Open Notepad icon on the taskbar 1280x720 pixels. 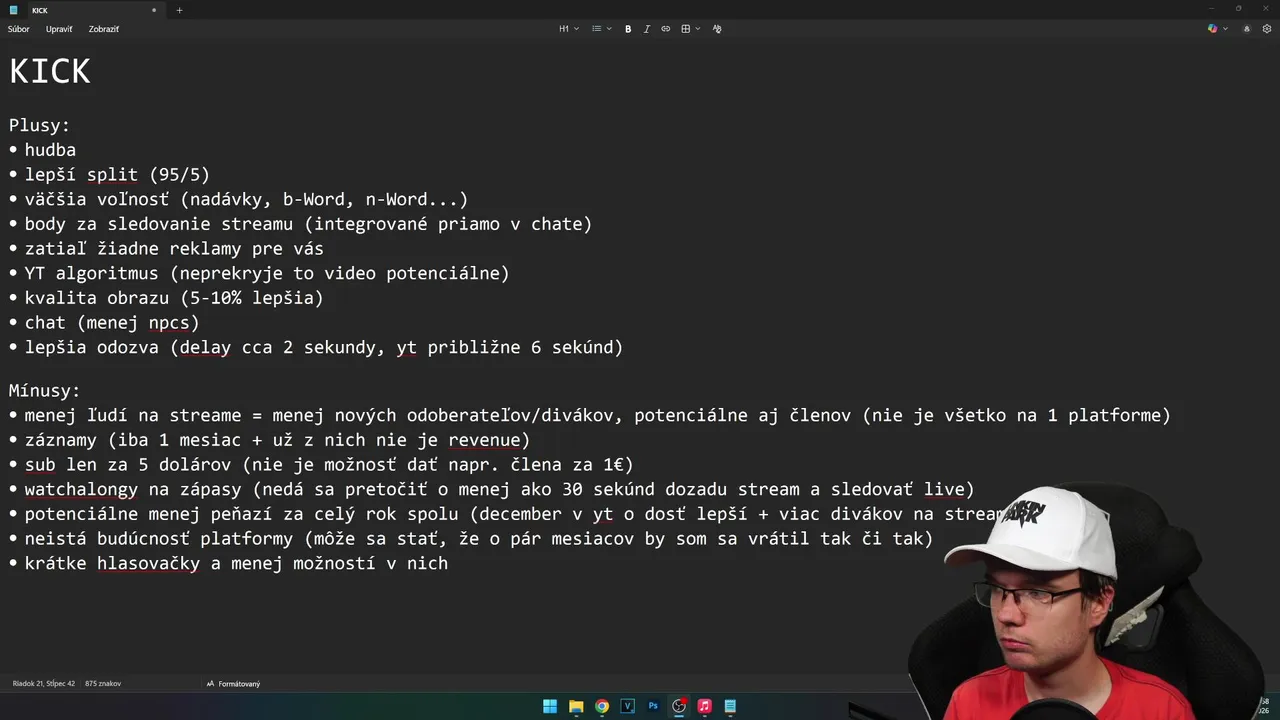click(730, 706)
